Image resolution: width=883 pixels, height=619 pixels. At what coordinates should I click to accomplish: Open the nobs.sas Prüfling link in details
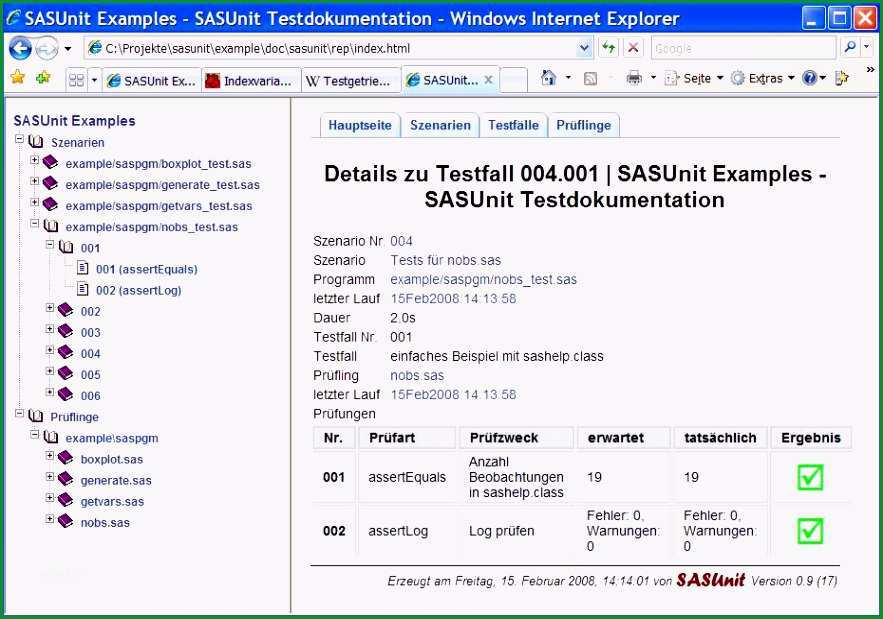(417, 375)
